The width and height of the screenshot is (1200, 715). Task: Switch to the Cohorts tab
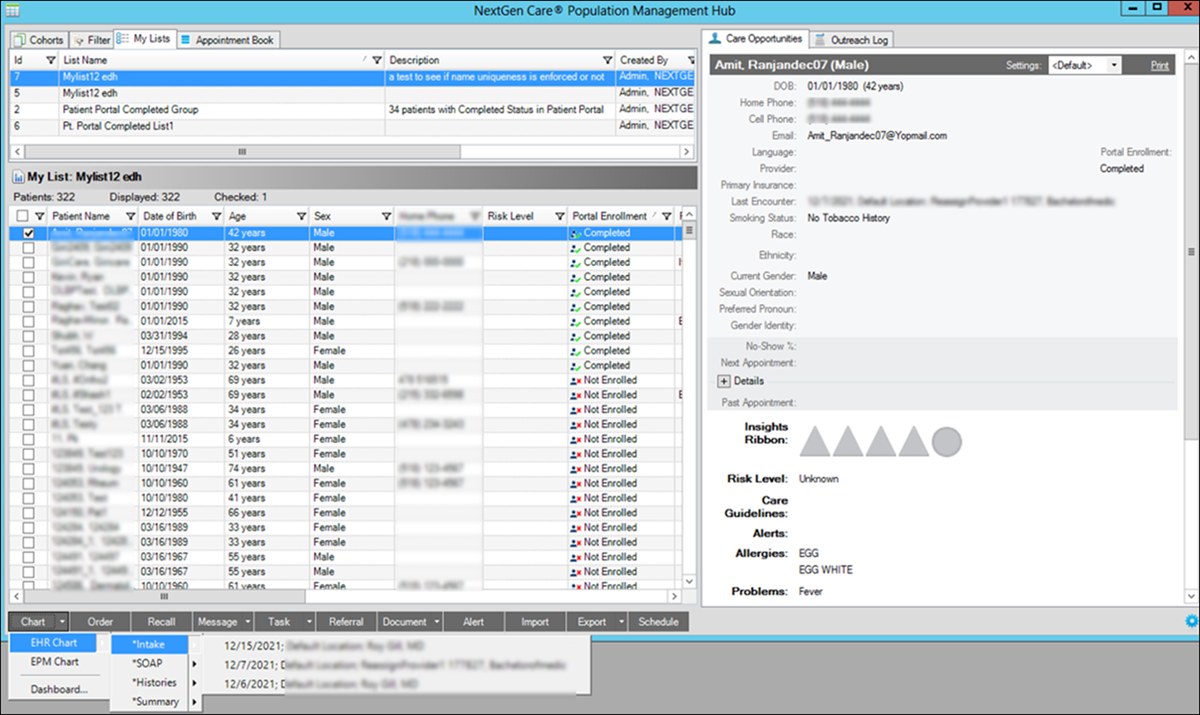(39, 40)
